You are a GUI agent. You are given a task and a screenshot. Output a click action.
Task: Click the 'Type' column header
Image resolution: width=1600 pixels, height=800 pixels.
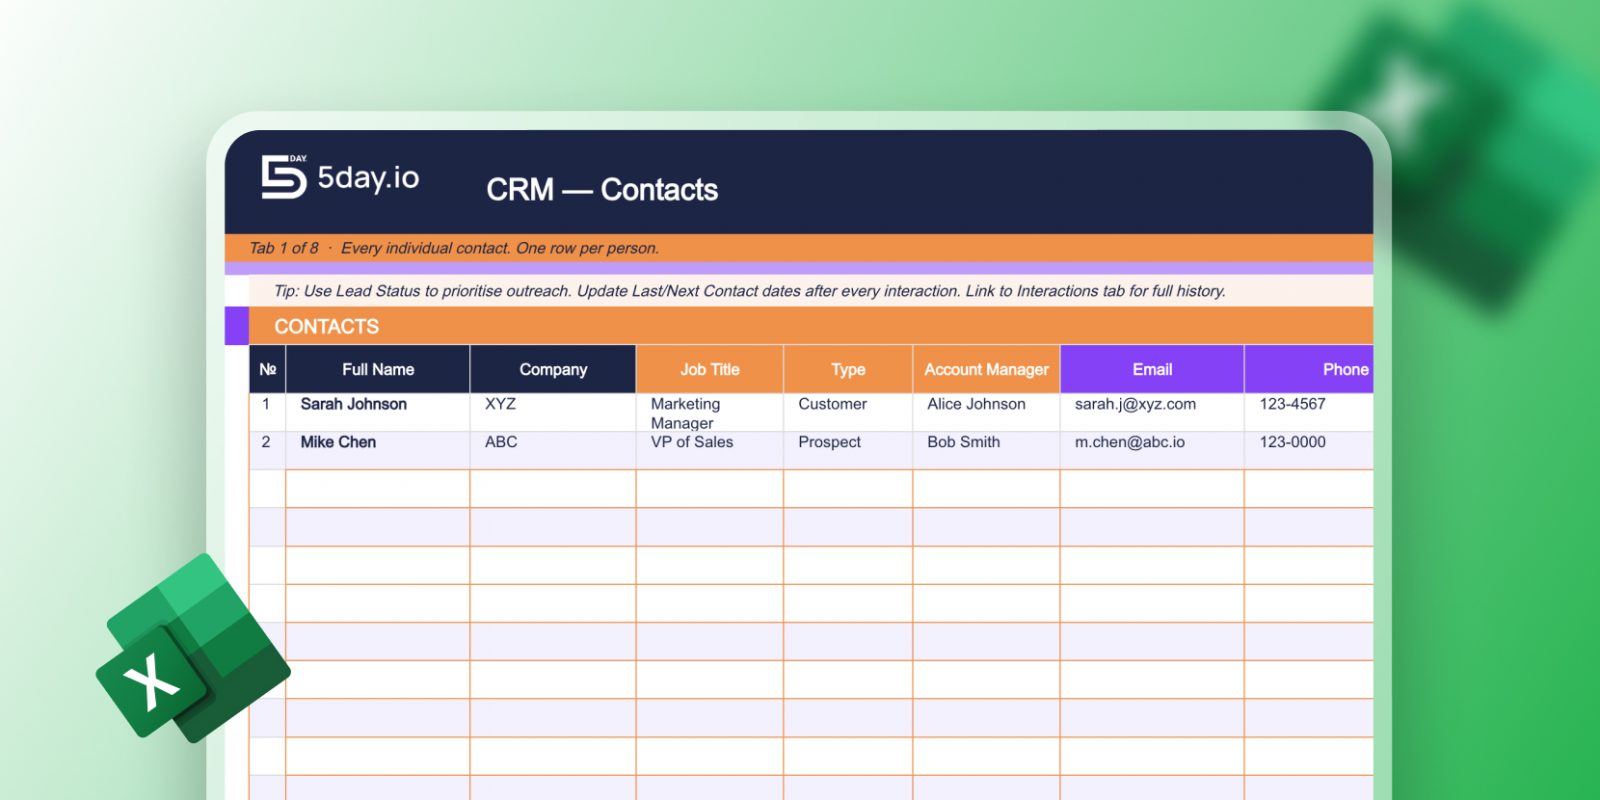848,369
